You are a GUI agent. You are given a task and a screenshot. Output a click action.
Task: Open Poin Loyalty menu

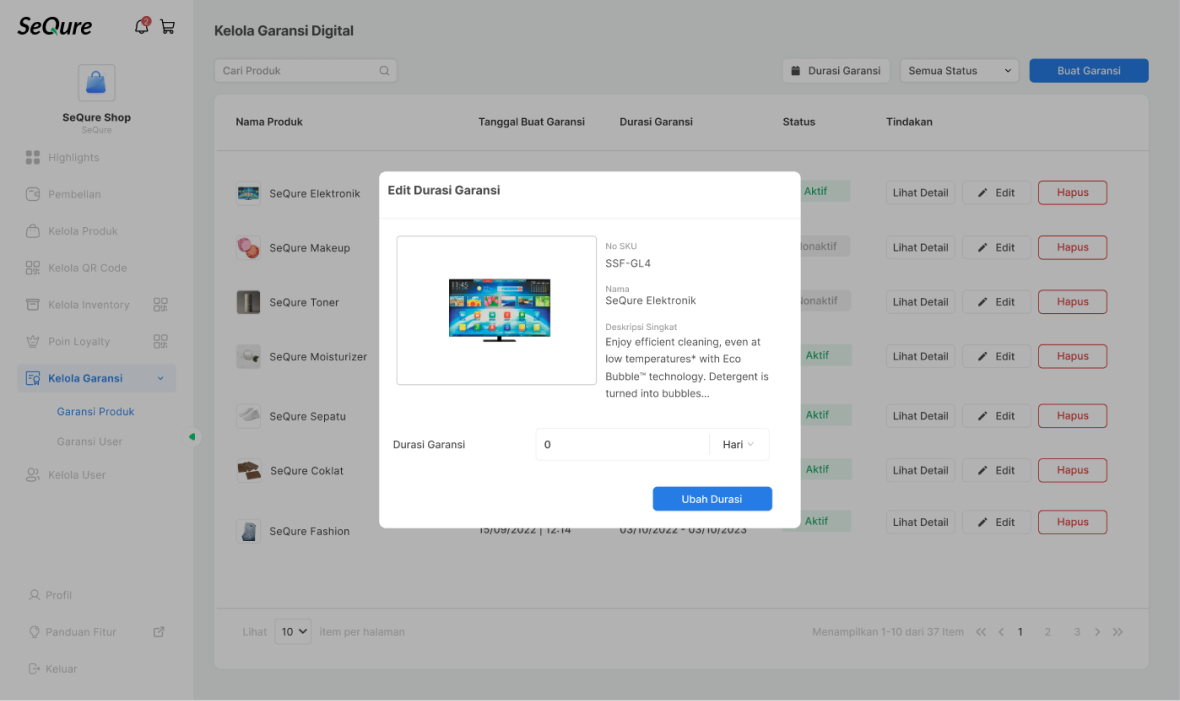(79, 342)
